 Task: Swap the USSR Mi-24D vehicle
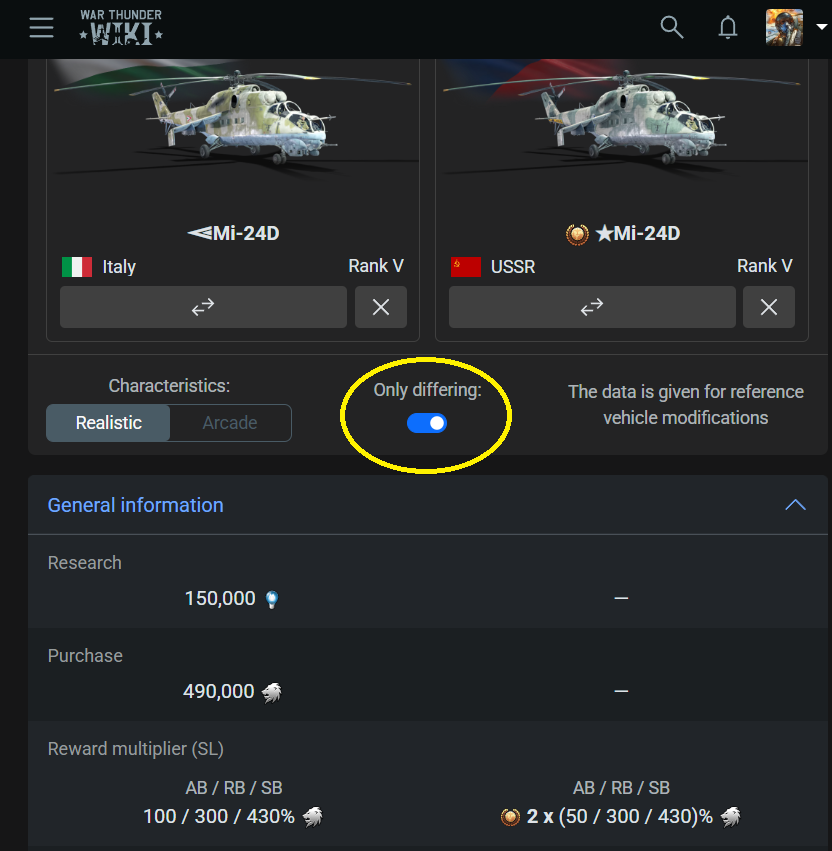coord(592,307)
